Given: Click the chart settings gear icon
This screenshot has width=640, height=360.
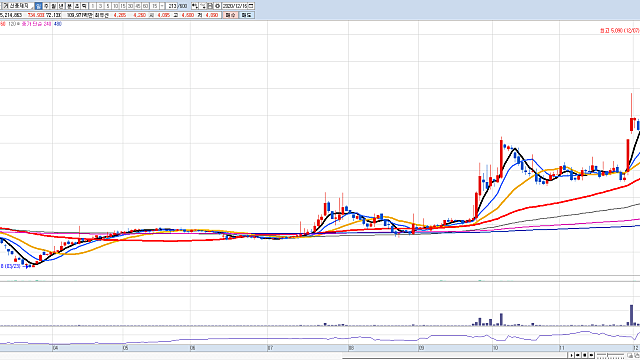Looking at the screenshot, I should [217, 6].
